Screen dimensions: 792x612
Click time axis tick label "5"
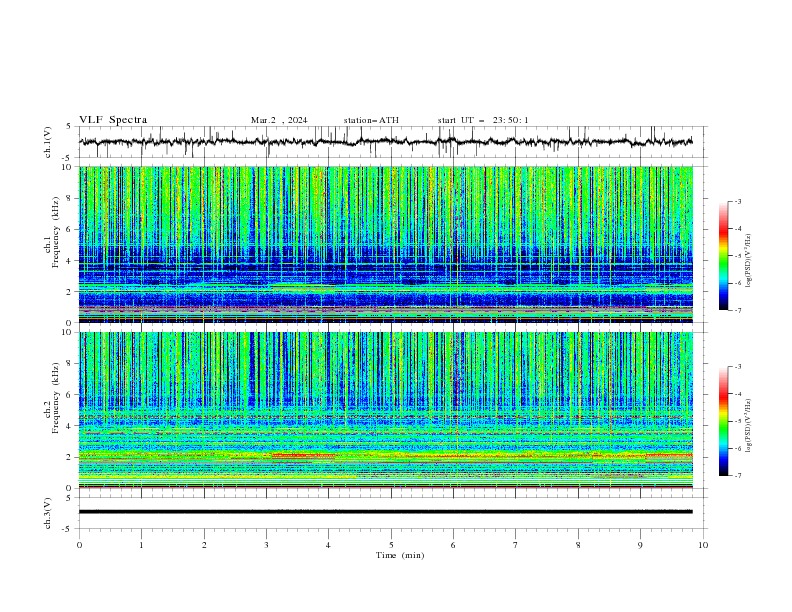tap(391, 545)
